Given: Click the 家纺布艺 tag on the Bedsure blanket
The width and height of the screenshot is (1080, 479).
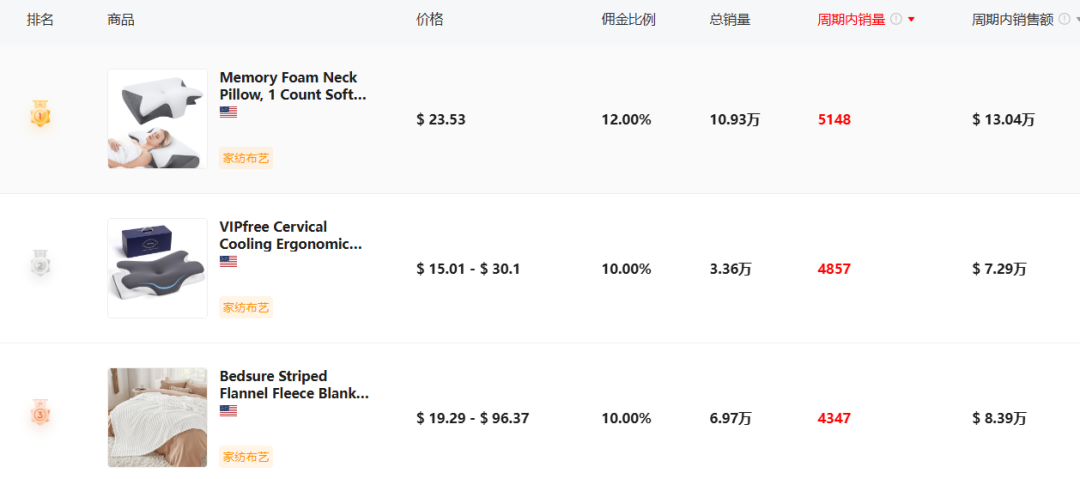Looking at the screenshot, I should pyautogui.click(x=246, y=456).
